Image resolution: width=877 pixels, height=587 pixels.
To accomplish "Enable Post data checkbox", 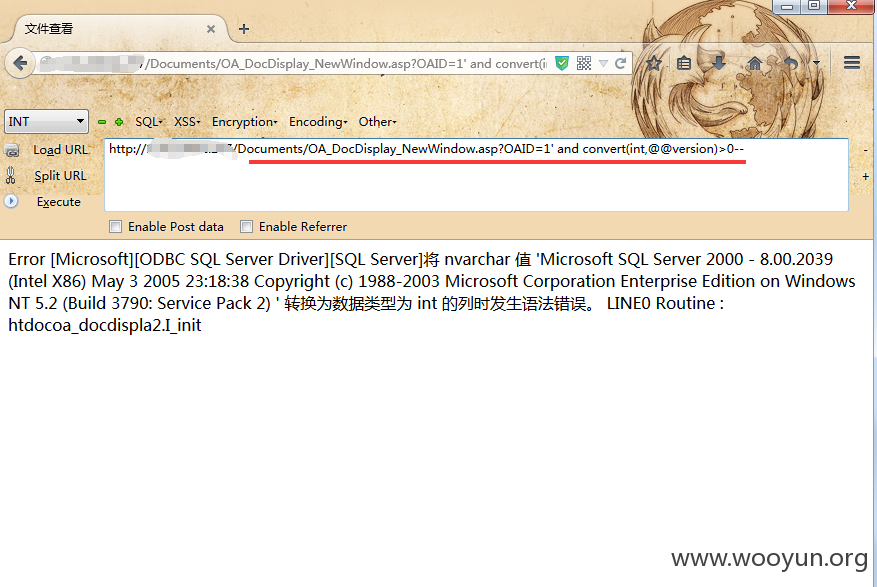I will pyautogui.click(x=116, y=226).
